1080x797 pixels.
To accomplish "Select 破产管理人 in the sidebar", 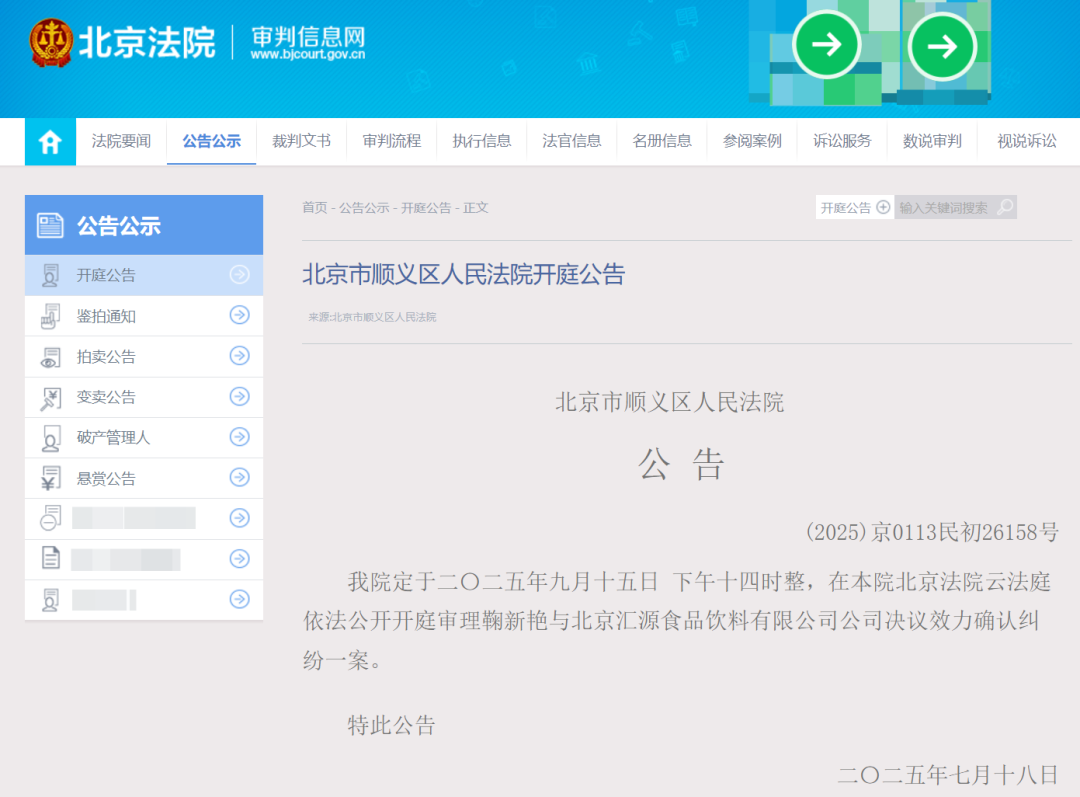I will (144, 437).
